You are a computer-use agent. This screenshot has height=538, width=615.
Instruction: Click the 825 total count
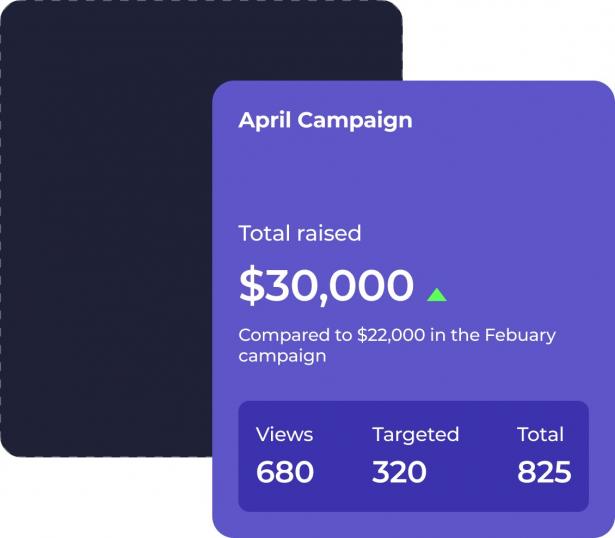pyautogui.click(x=544, y=472)
